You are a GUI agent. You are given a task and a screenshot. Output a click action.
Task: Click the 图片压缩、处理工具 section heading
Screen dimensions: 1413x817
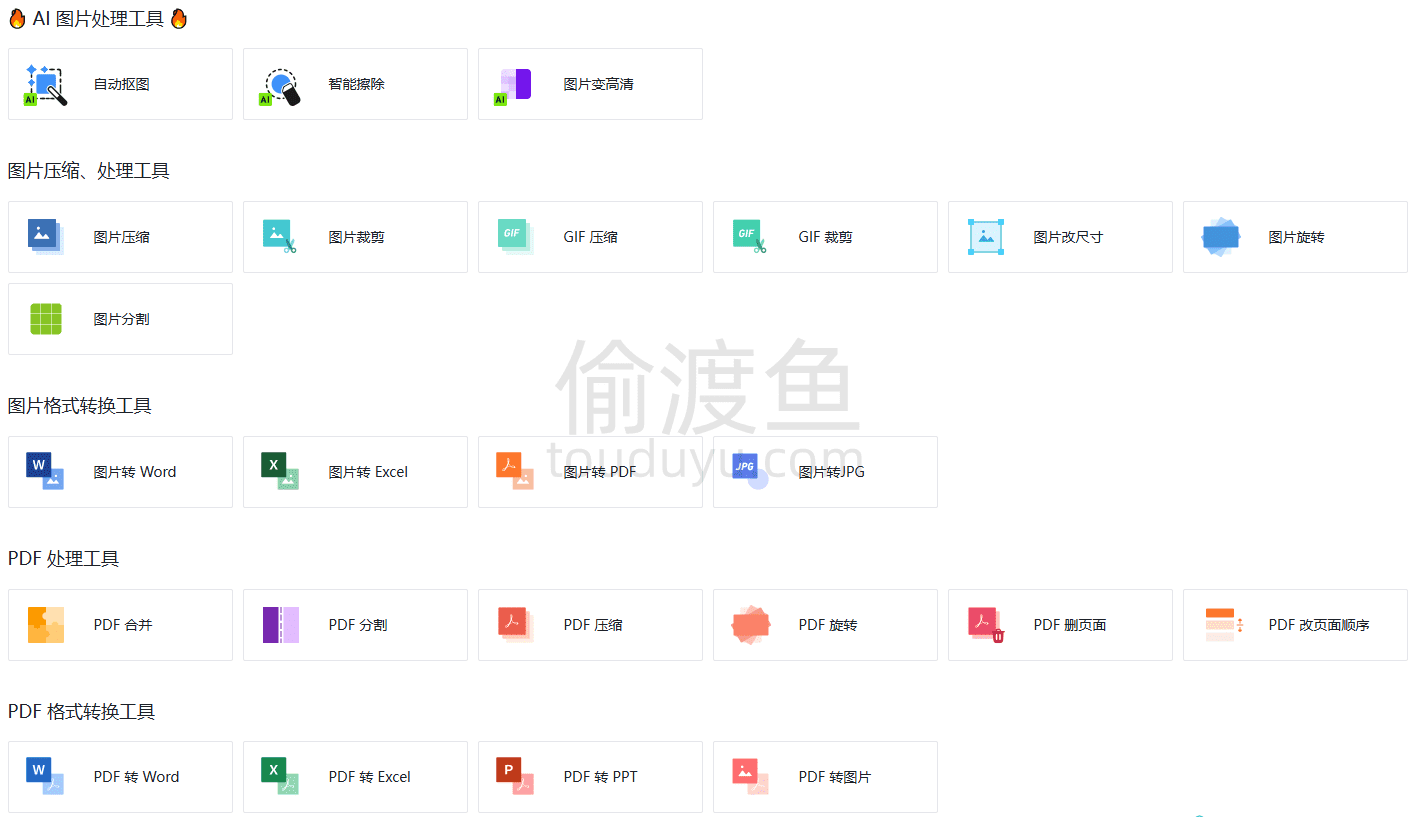pos(89,171)
